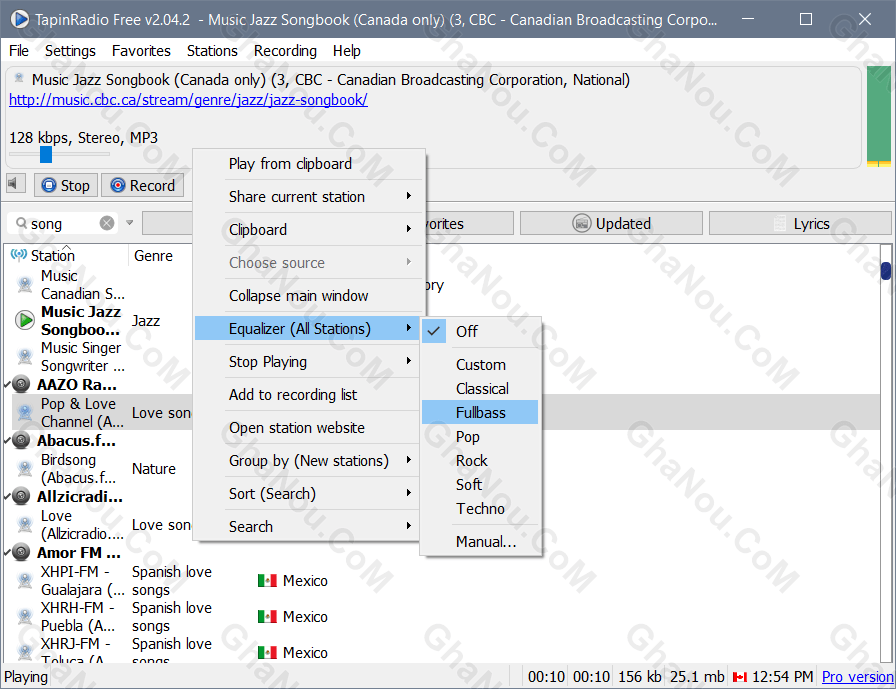Screen dimensions: 896x689
Task: Click the mute speaker icon beside Stop
Action: [x=14, y=184]
